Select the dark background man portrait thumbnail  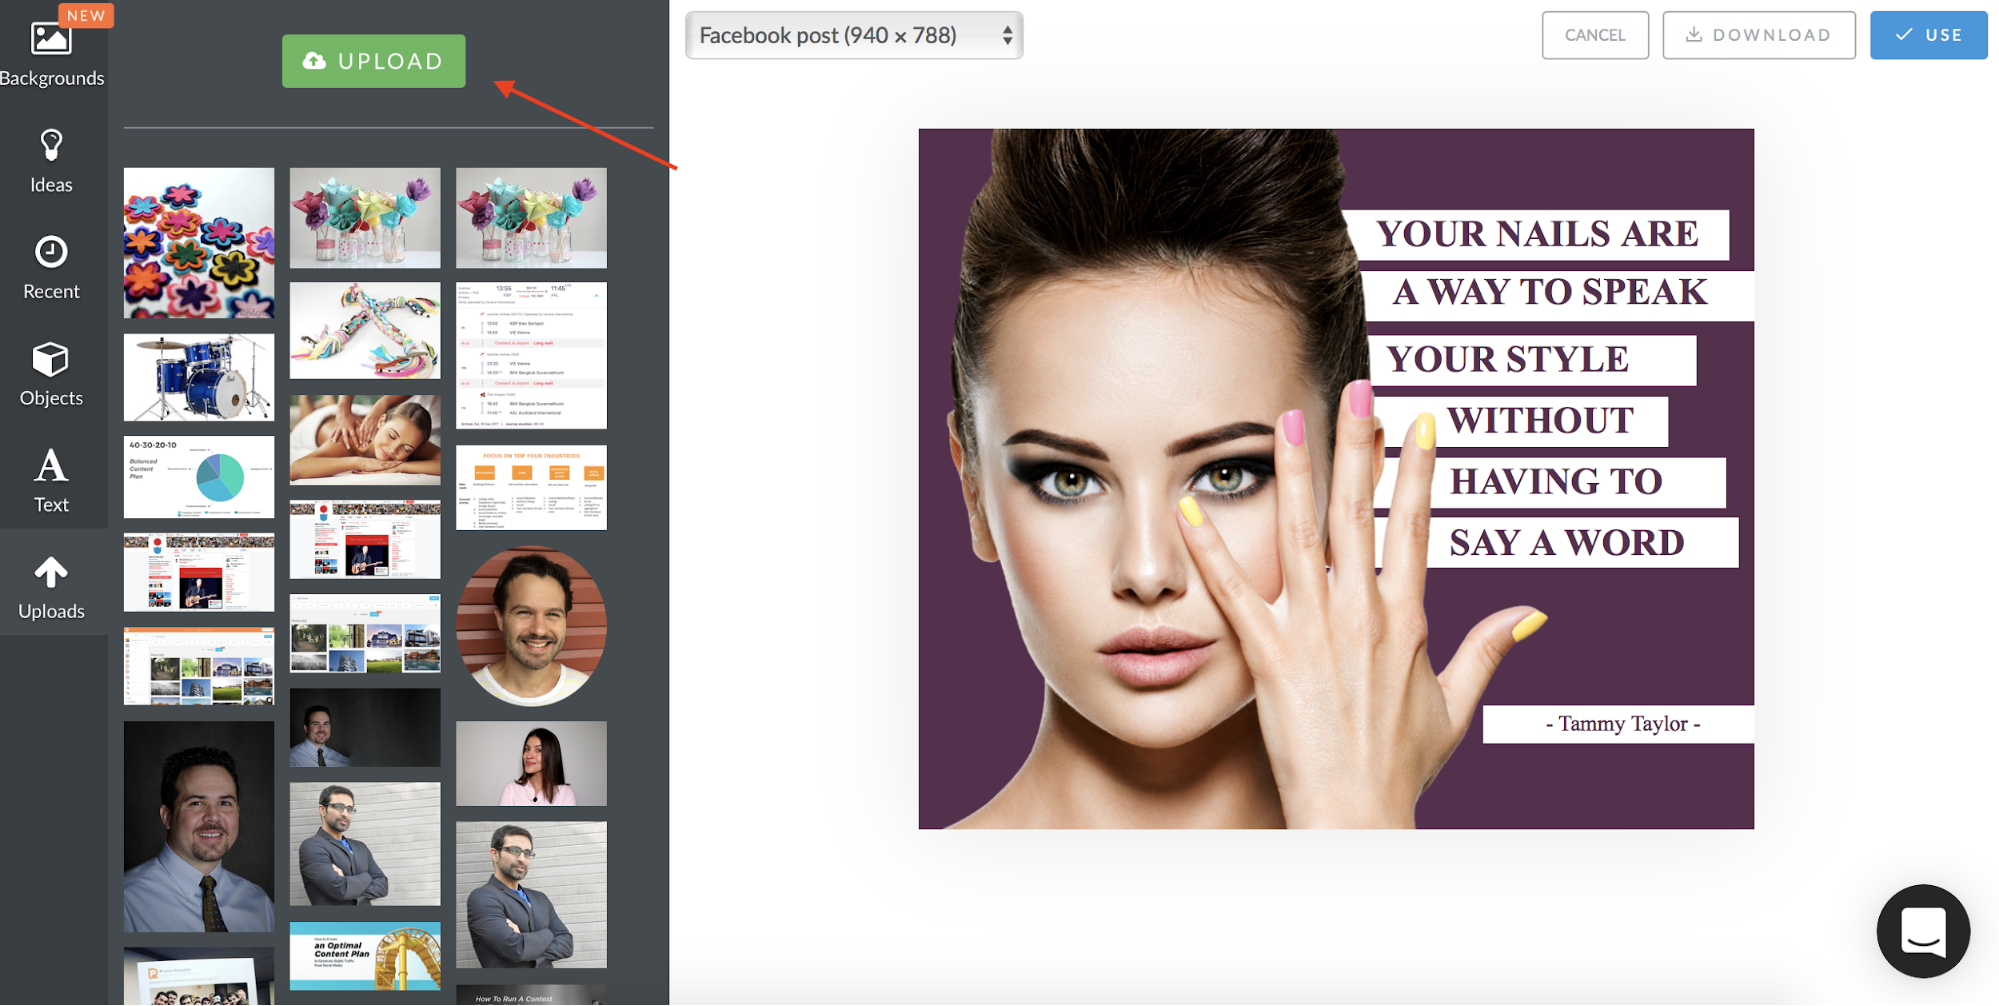click(x=365, y=727)
